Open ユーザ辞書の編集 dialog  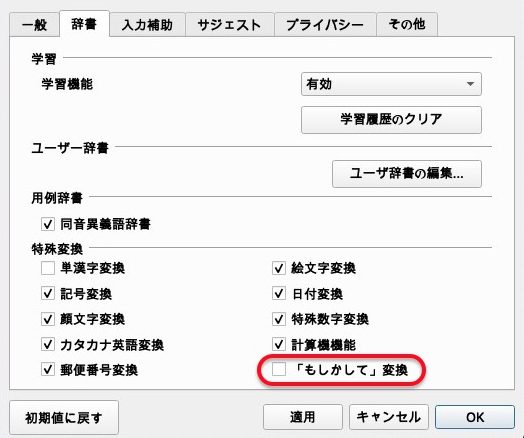pyautogui.click(x=407, y=174)
